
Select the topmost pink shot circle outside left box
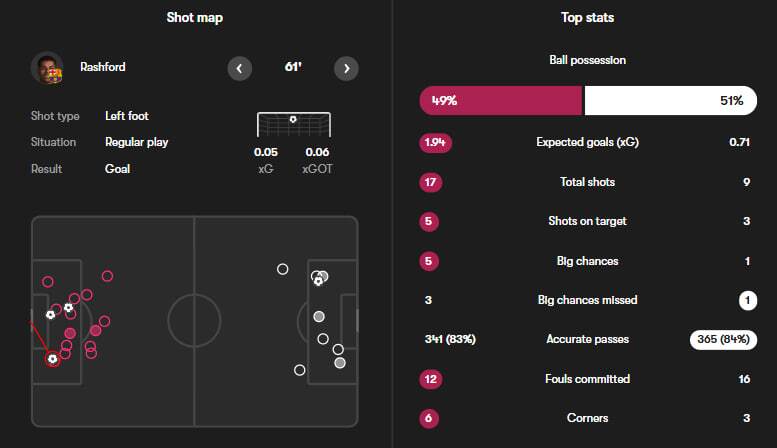107,276
